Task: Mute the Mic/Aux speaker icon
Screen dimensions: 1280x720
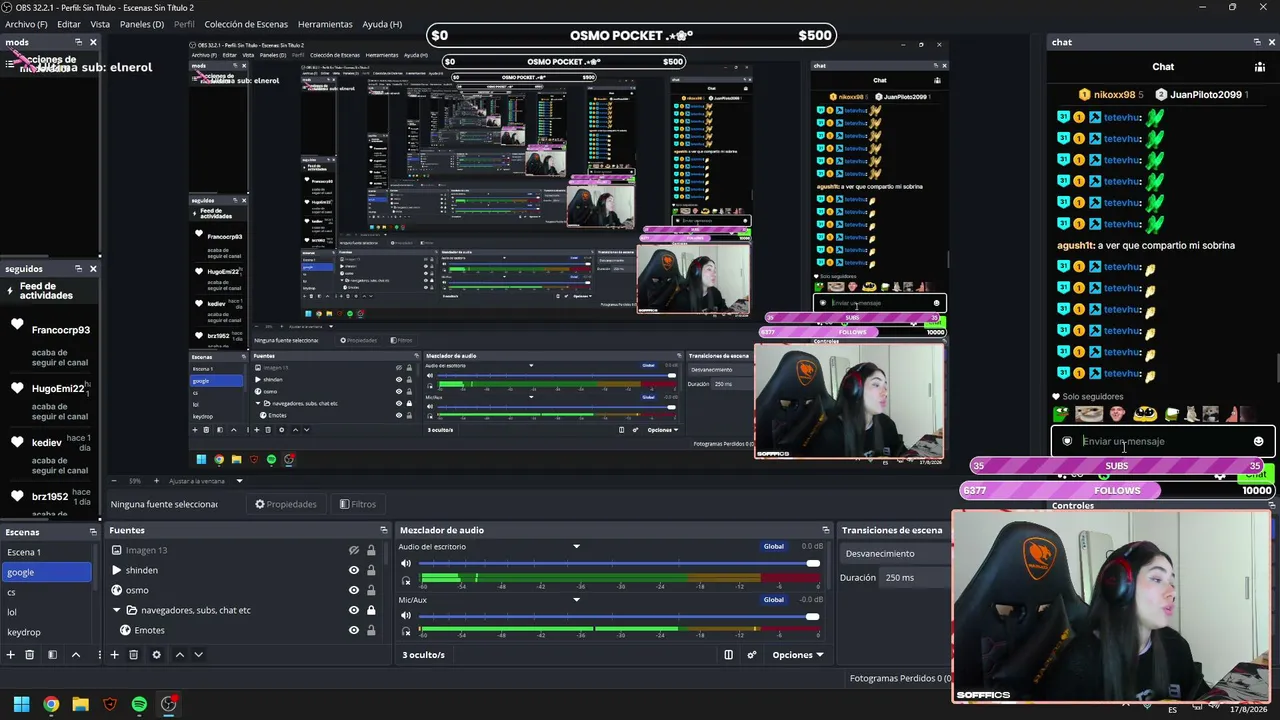Action: point(406,616)
